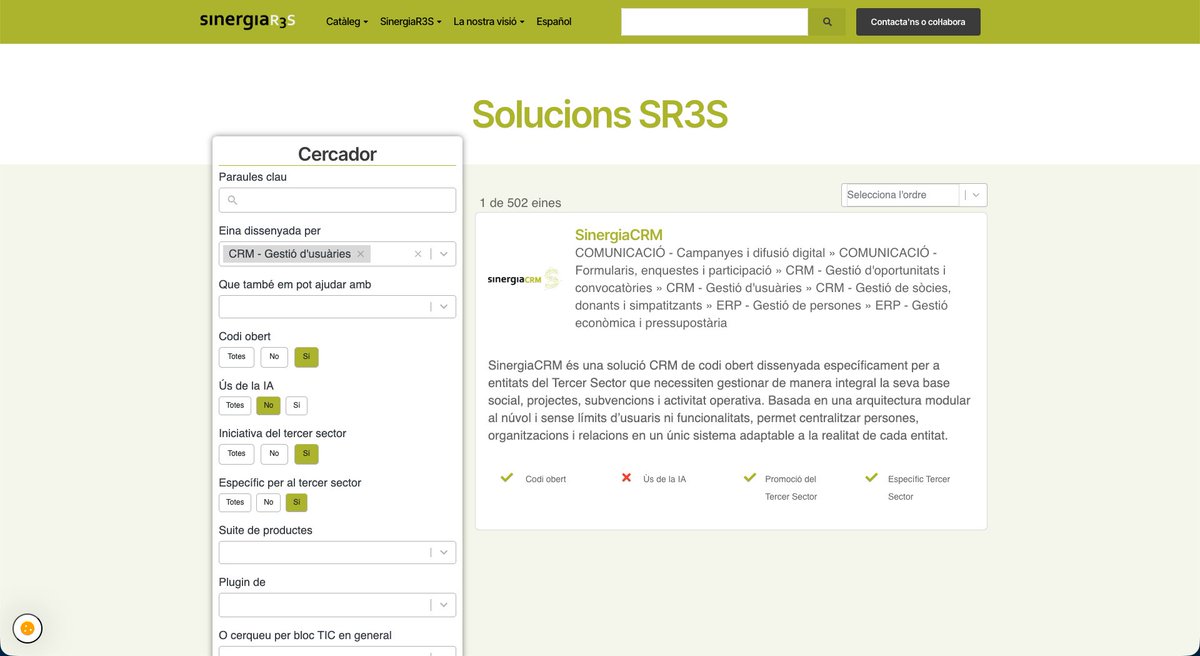Select 'Totes' under Iniciativa del tercer sector

(x=236, y=454)
